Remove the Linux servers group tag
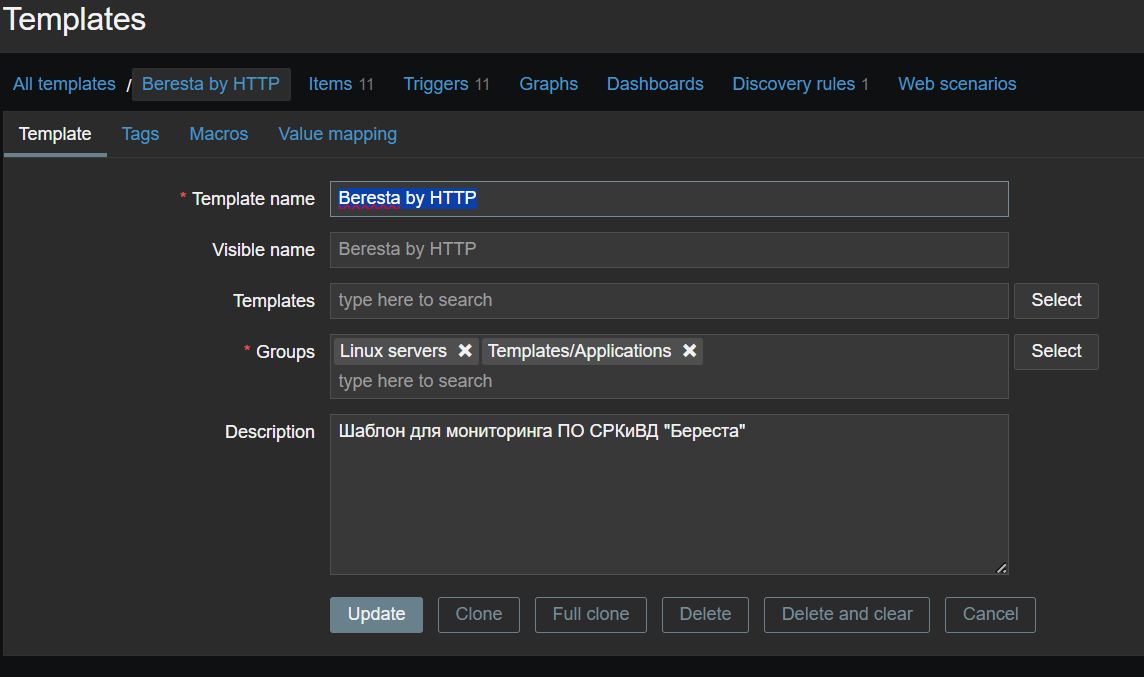Viewport: 1144px width, 677px height. pyautogui.click(x=465, y=351)
